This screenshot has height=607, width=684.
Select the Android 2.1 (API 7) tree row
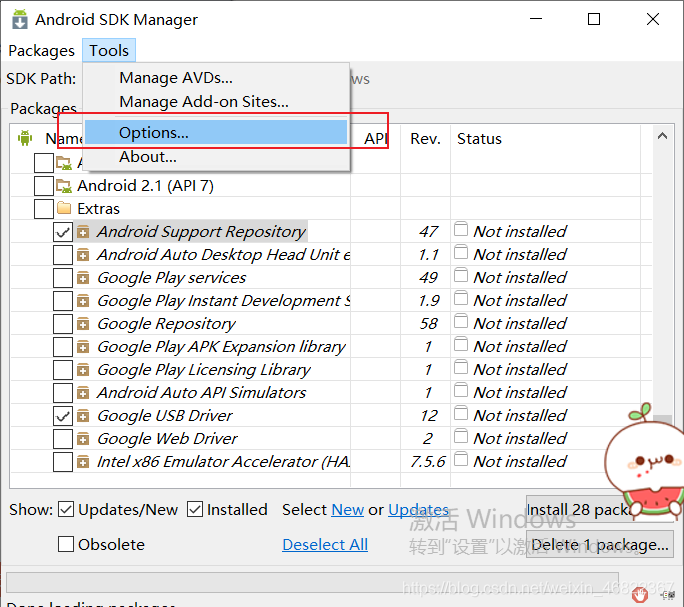145,186
